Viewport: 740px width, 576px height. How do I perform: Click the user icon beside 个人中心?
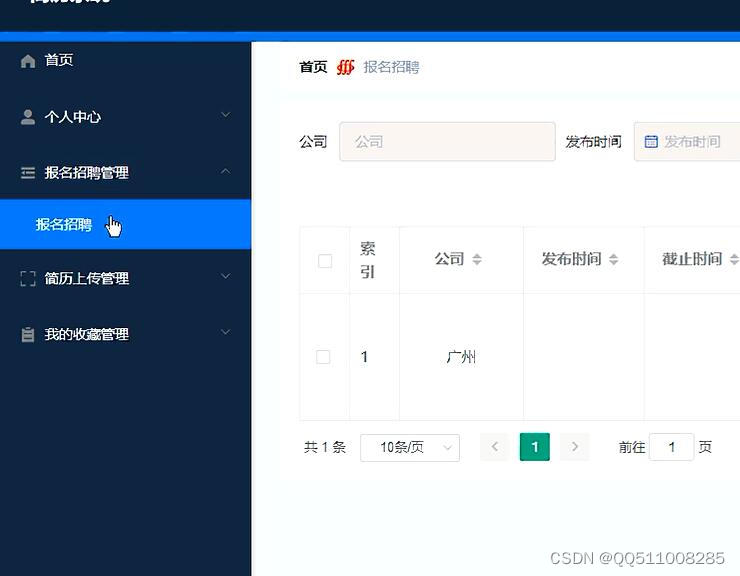click(x=28, y=117)
